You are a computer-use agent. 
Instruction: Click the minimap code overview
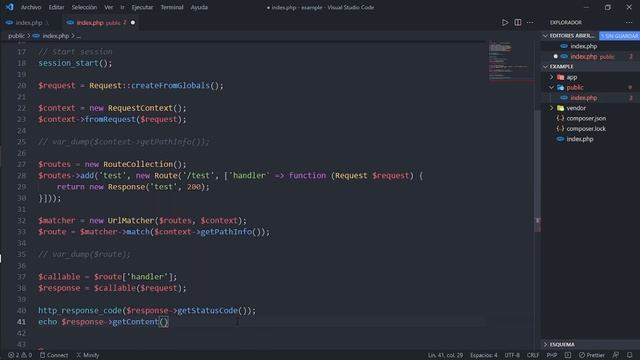click(511, 61)
